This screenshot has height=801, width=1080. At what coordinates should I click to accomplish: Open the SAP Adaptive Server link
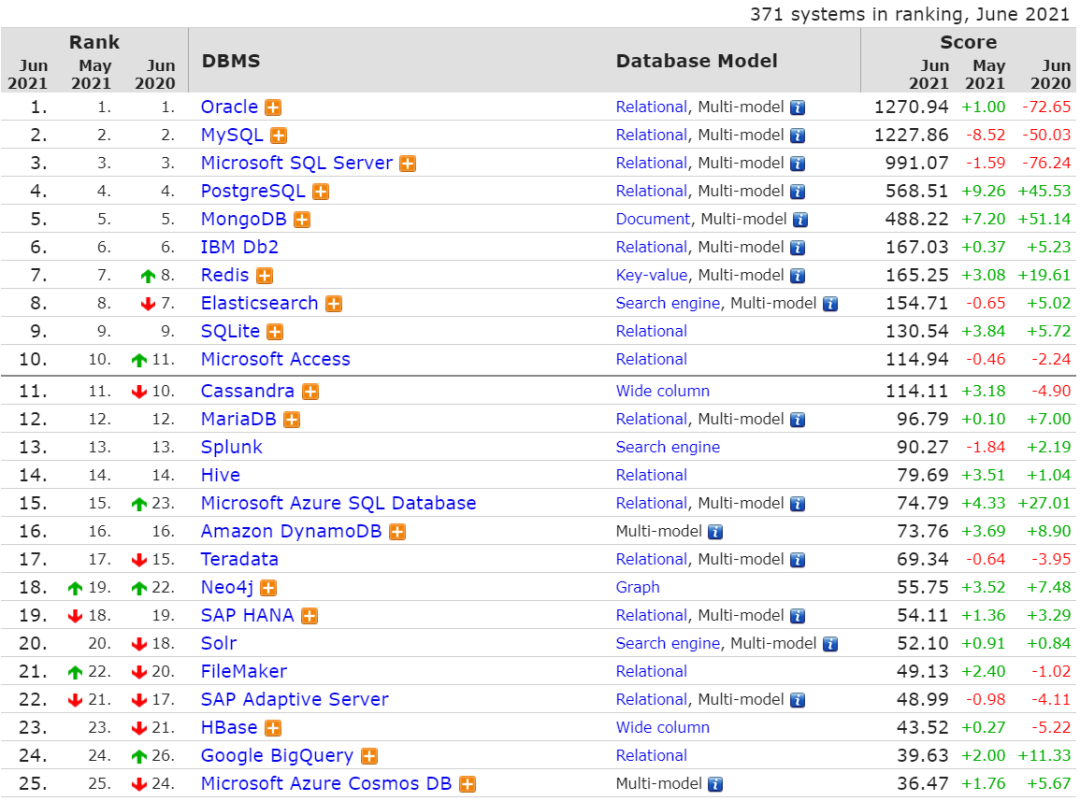click(295, 700)
